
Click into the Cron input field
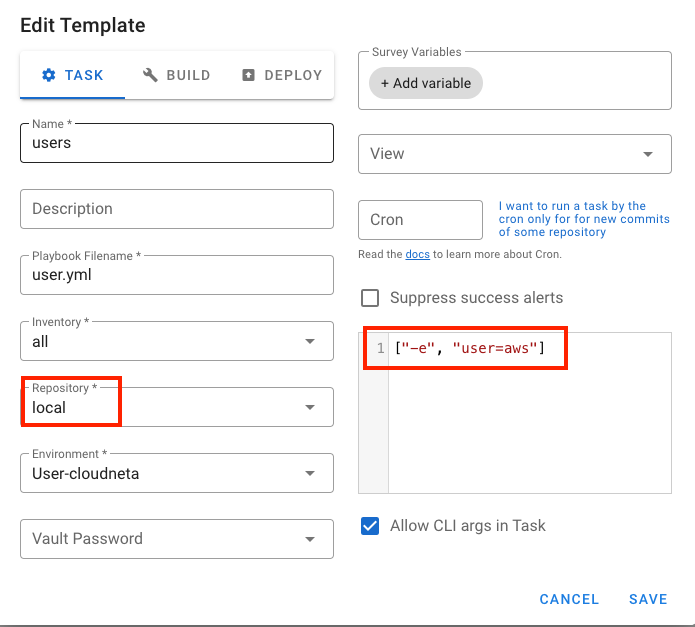click(420, 220)
